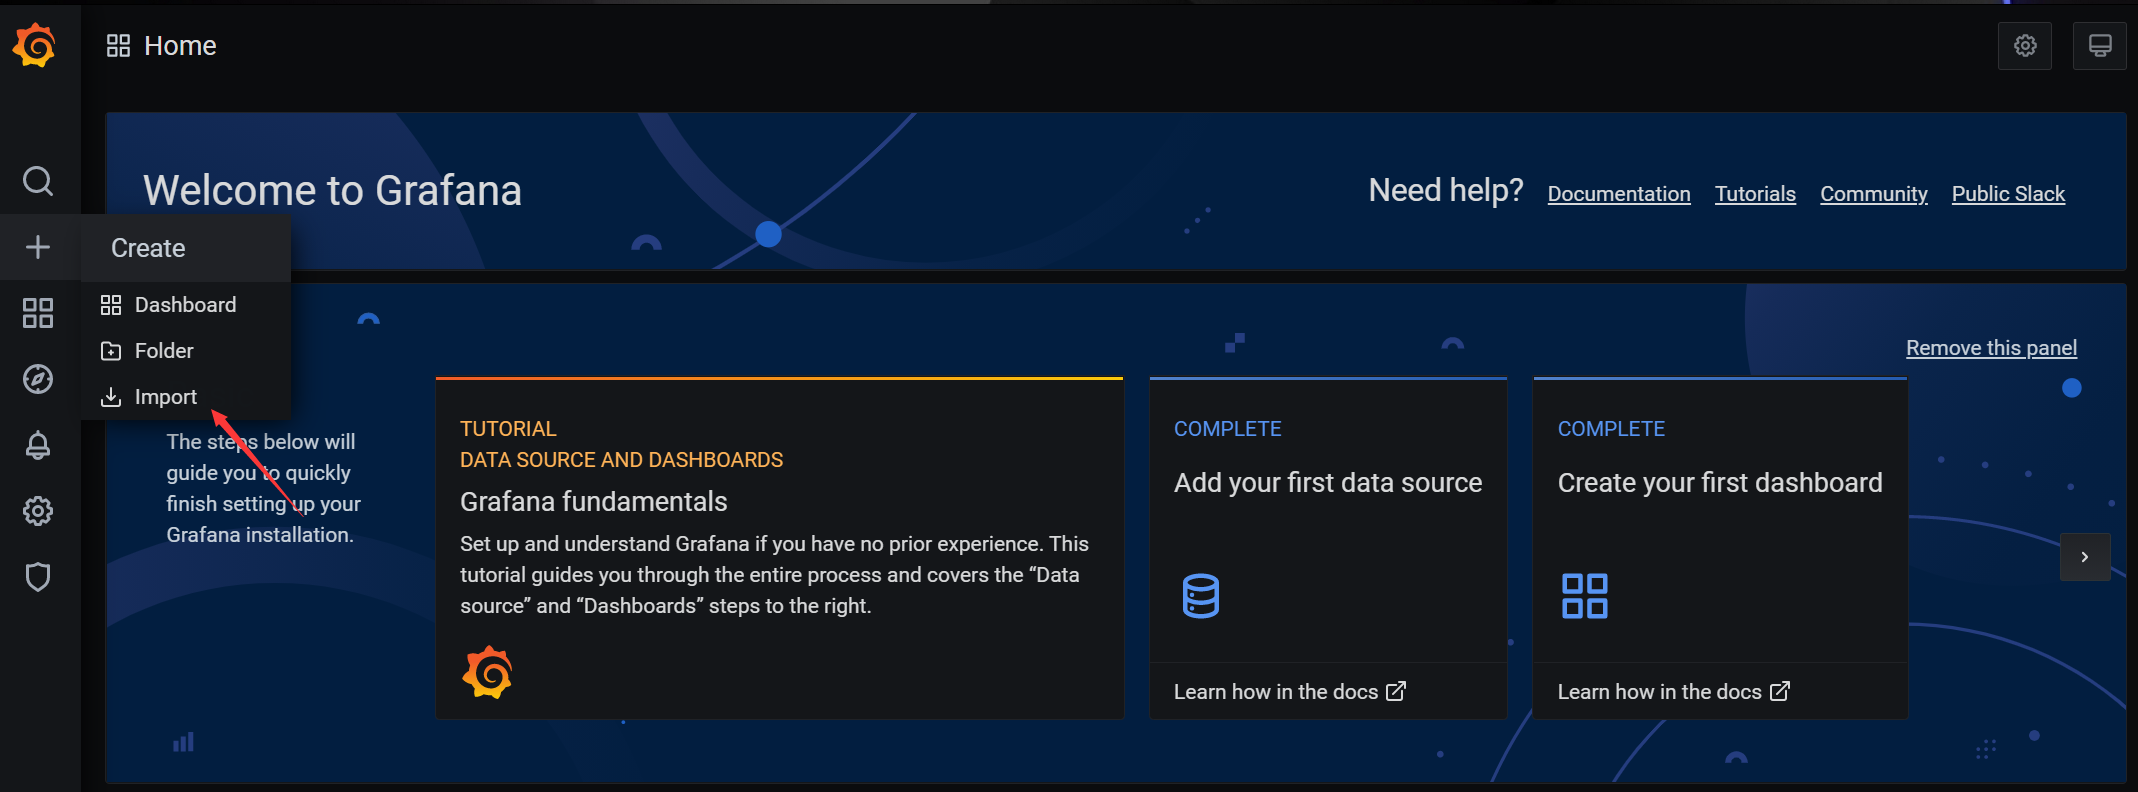Open the Configuration gear icon in sidebar
Image resolution: width=2138 pixels, height=792 pixels.
tap(38, 511)
